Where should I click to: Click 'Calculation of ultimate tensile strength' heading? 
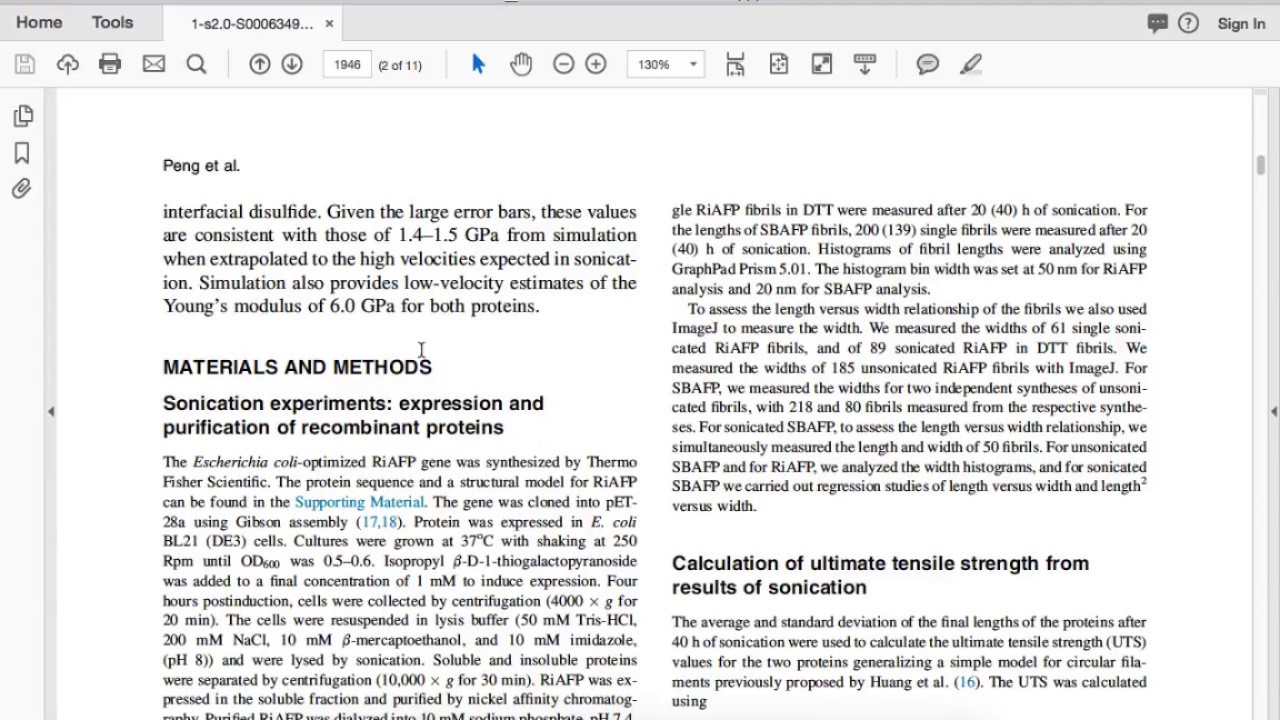pyautogui.click(x=880, y=575)
